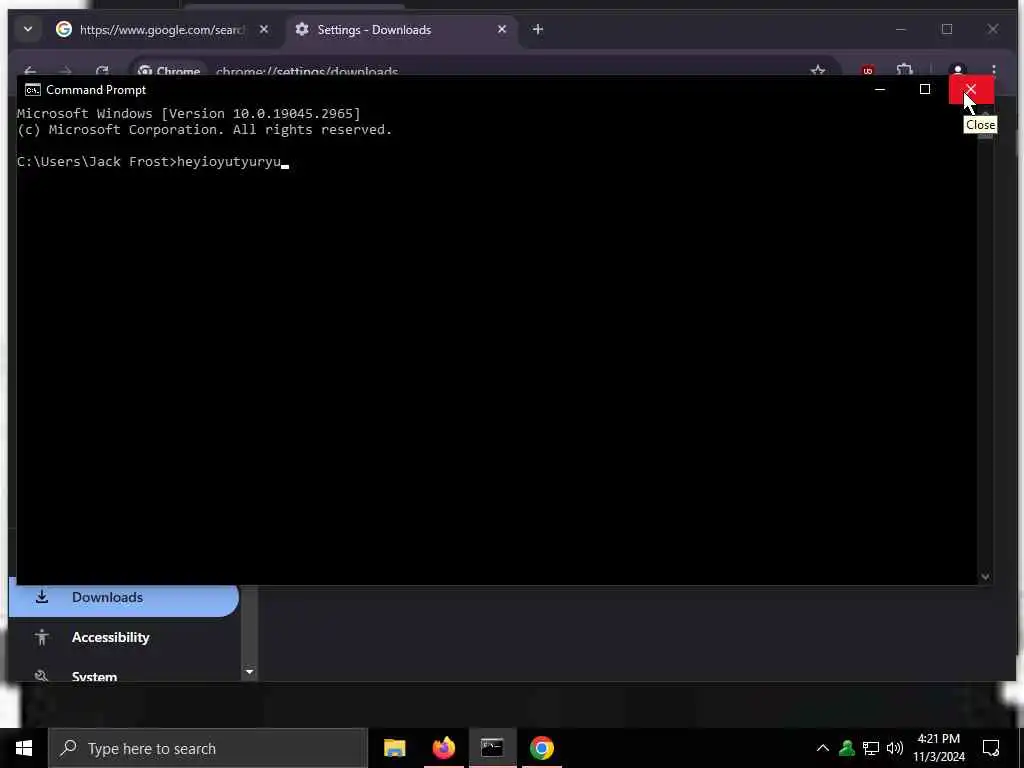
Task: Click the uBlock Origin extension icon in Chrome
Action: tap(868, 71)
